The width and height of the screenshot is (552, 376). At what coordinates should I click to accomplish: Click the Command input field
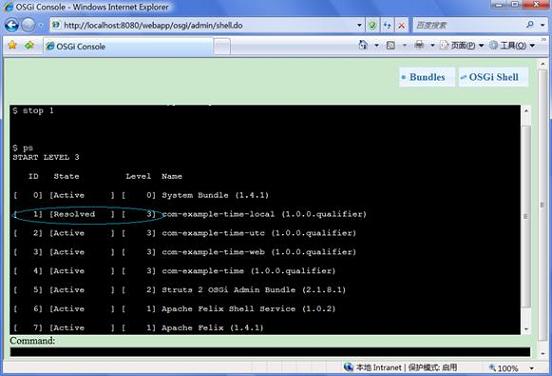tap(270, 352)
